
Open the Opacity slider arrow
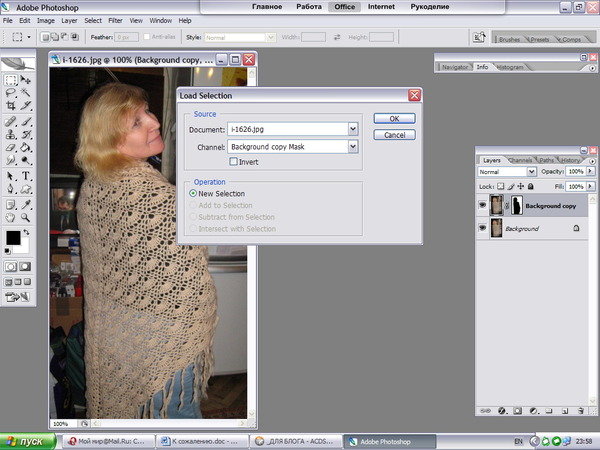pos(590,171)
